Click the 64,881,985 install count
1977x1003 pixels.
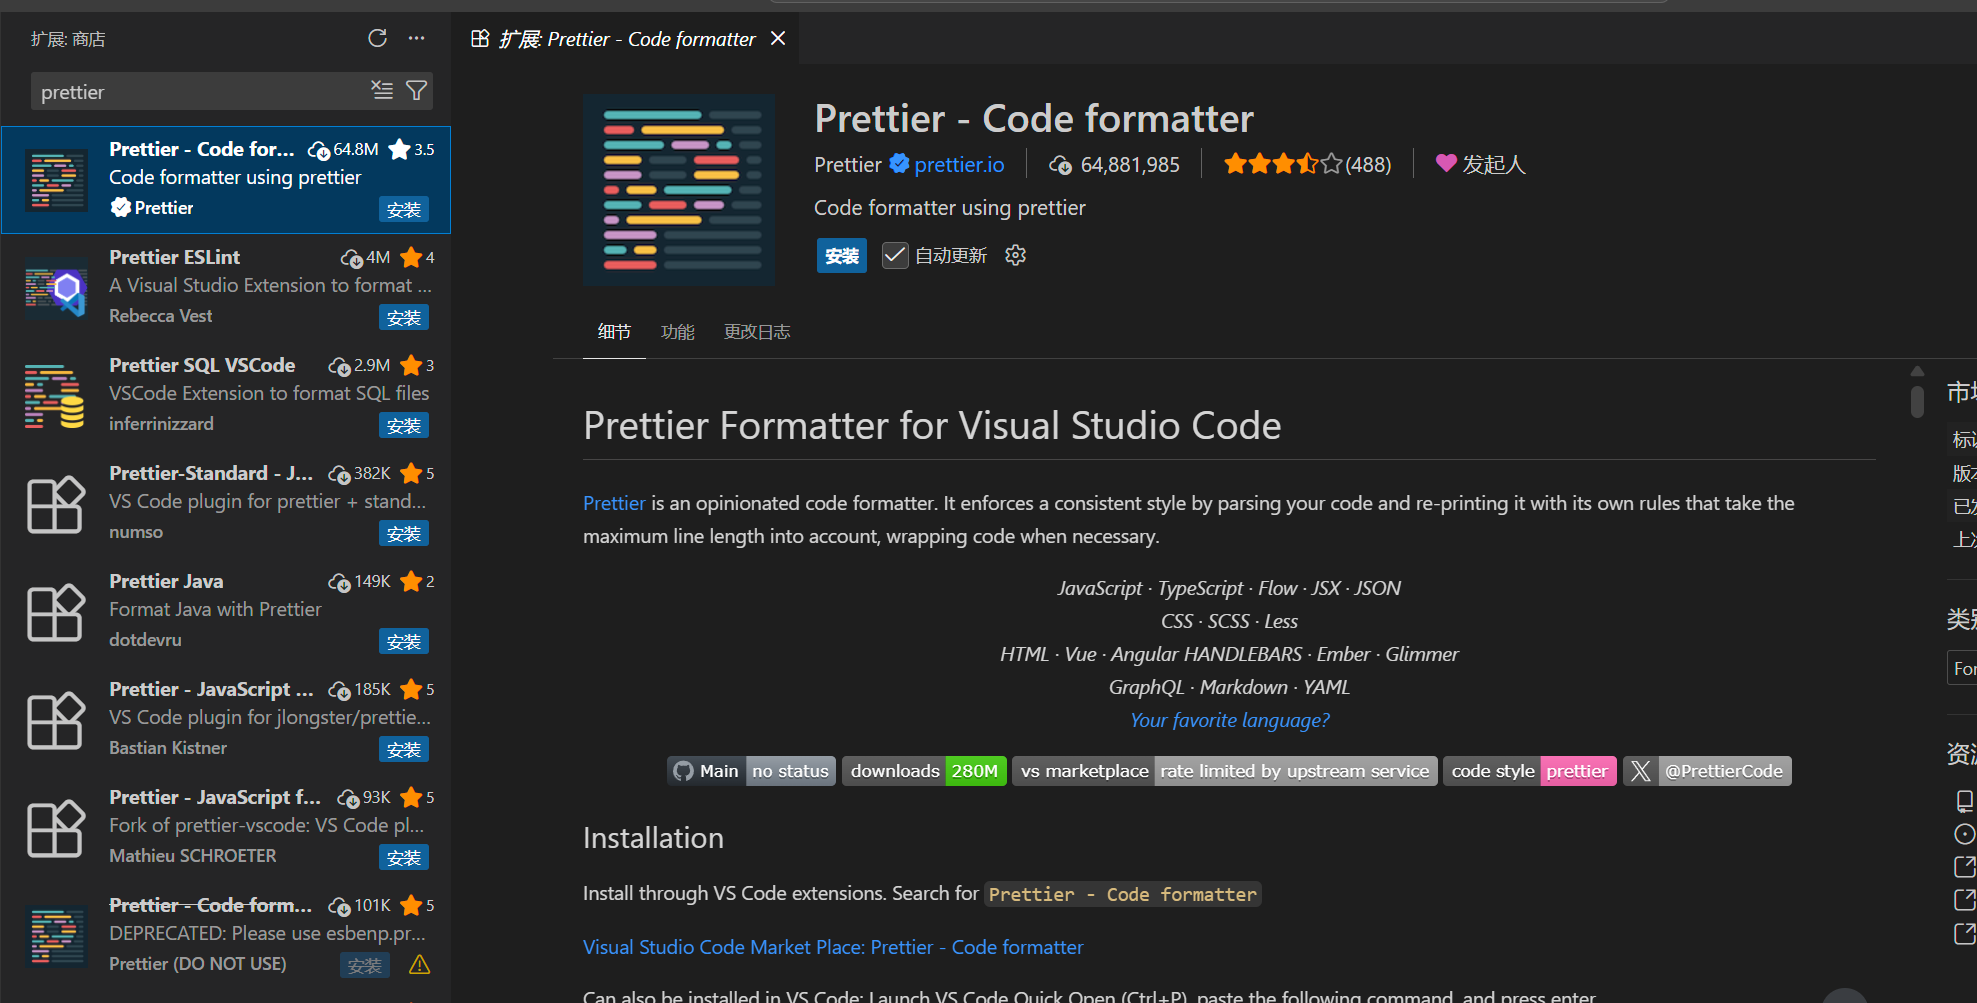coord(1114,165)
